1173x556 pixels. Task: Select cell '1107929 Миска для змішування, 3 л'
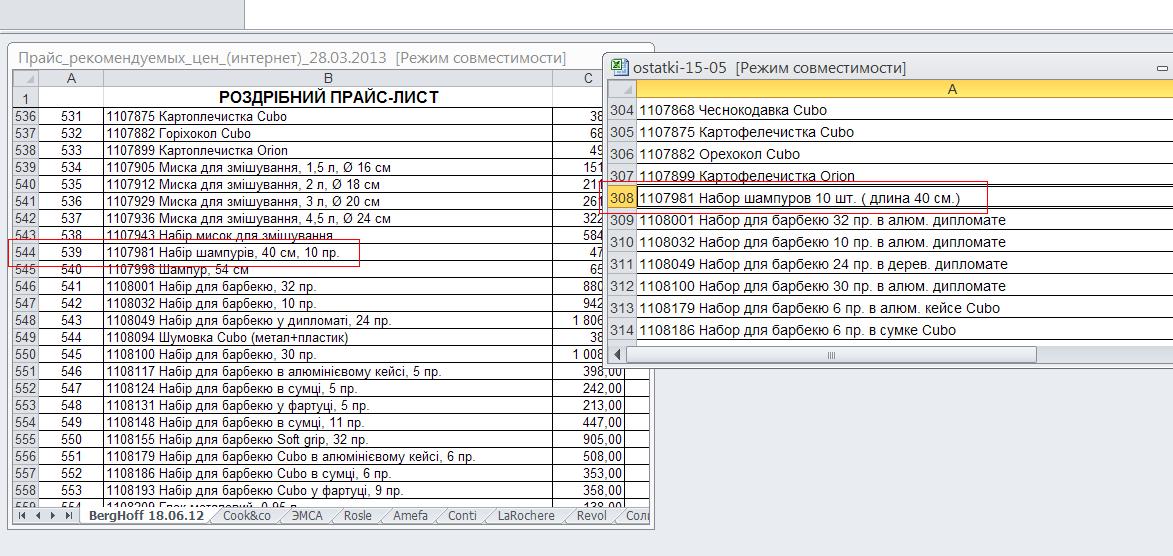tap(328, 201)
